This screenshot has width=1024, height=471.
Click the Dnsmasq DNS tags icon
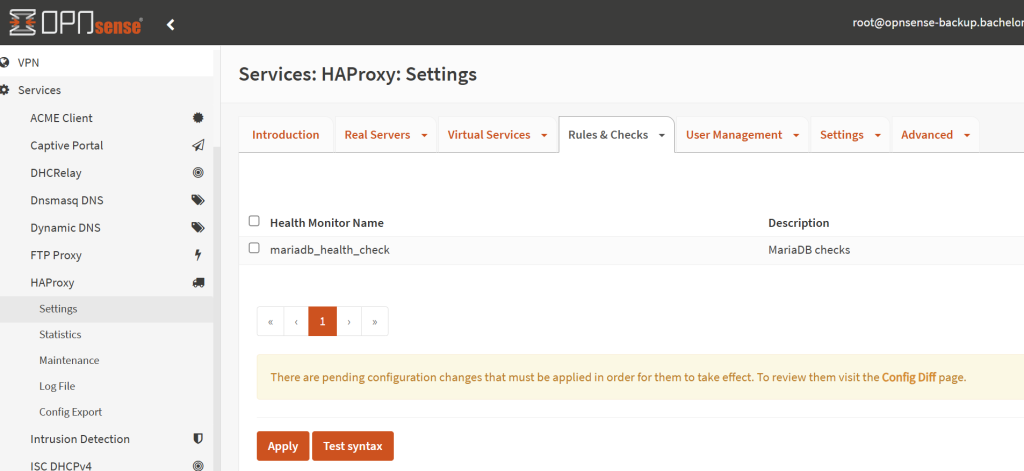click(198, 200)
